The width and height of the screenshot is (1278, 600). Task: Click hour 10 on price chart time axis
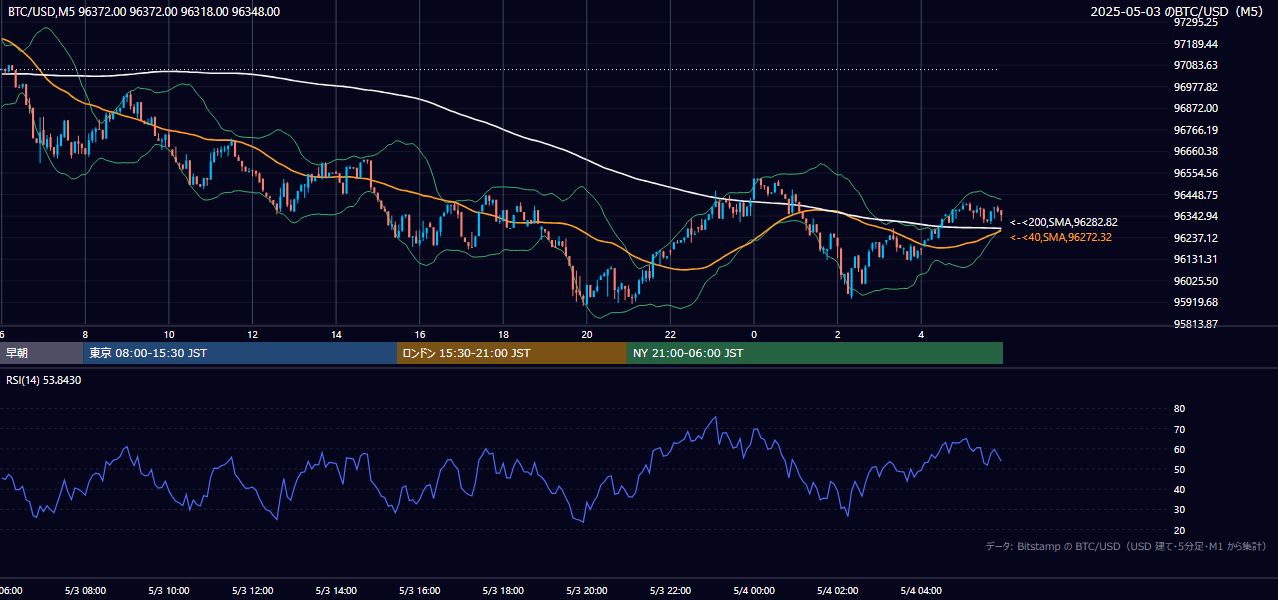point(169,335)
